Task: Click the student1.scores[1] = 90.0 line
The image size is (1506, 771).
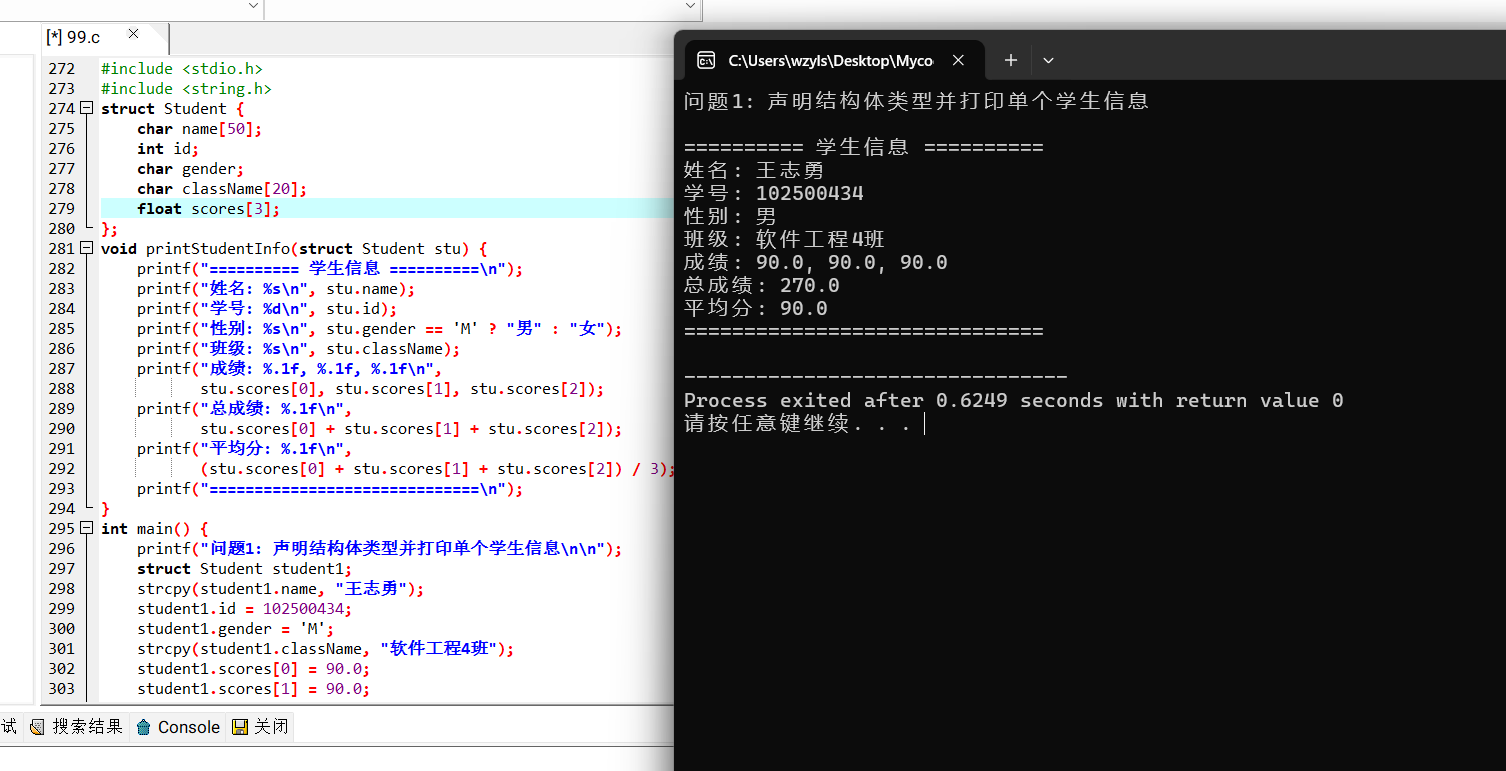Action: [254, 688]
